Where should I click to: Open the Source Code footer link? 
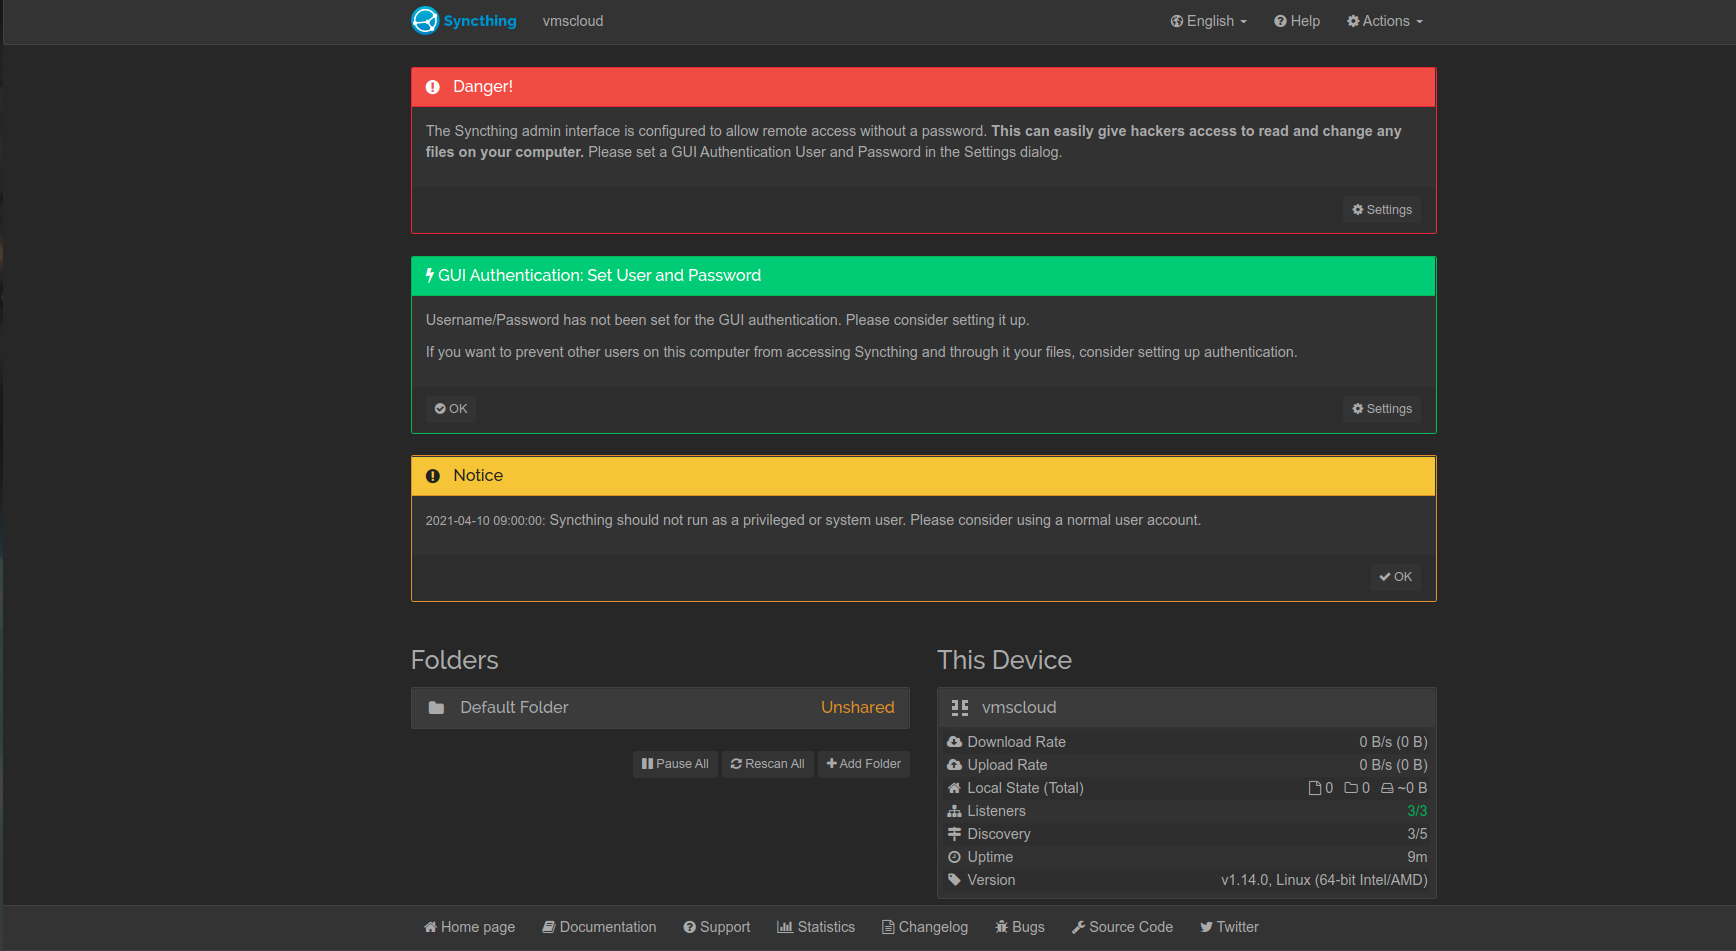click(1122, 927)
